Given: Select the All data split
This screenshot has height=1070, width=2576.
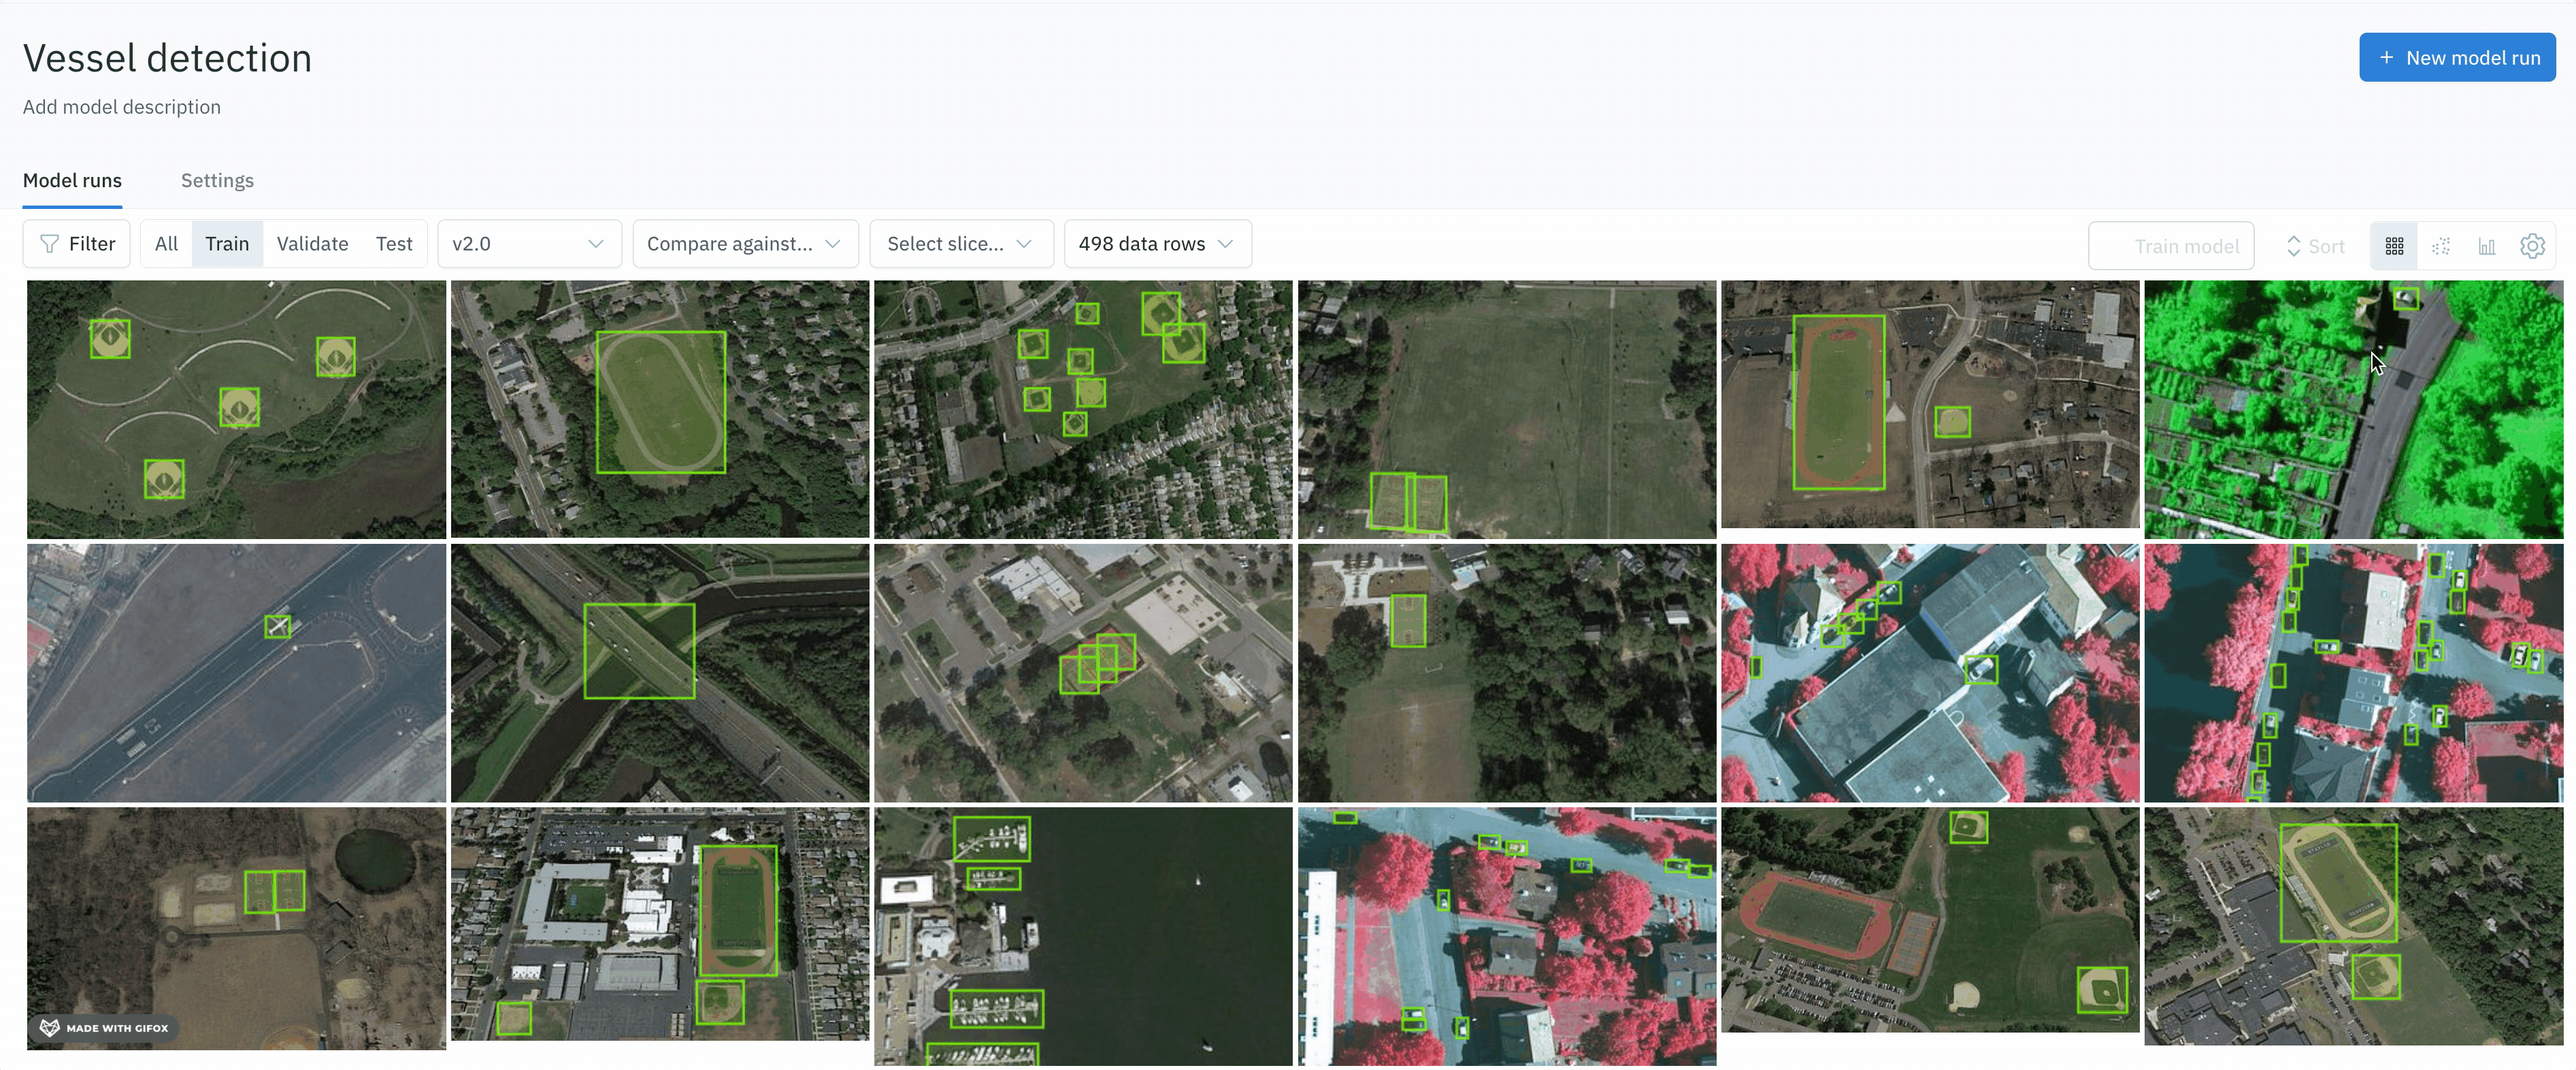Looking at the screenshot, I should point(166,244).
